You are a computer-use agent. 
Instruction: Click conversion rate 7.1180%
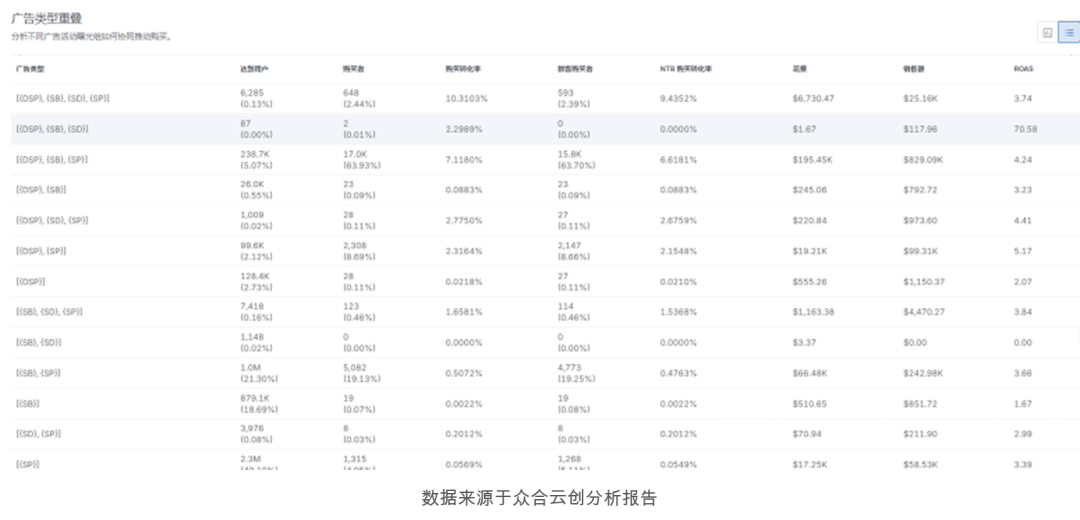[464, 159]
